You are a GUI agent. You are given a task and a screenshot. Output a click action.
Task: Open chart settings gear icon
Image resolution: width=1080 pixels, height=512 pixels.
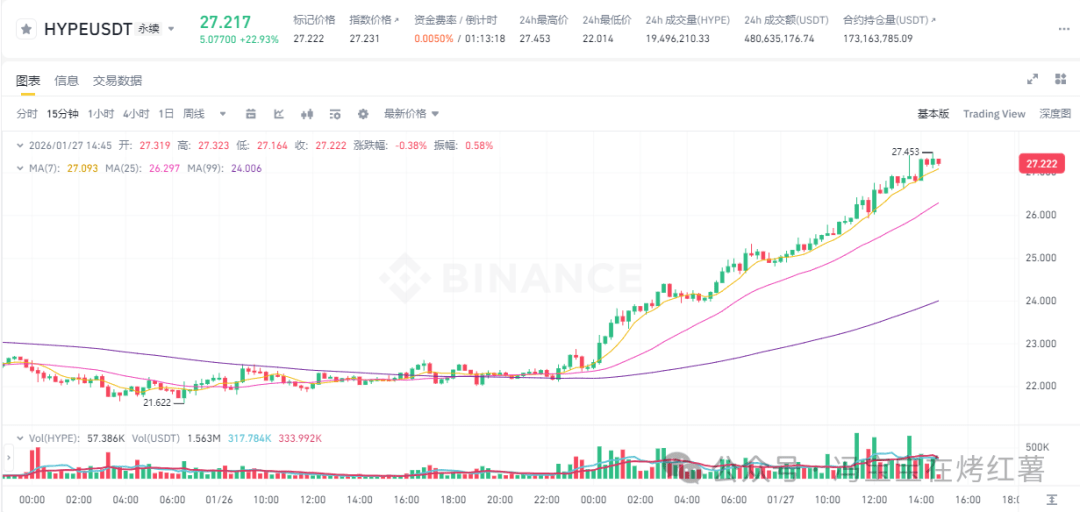click(363, 114)
